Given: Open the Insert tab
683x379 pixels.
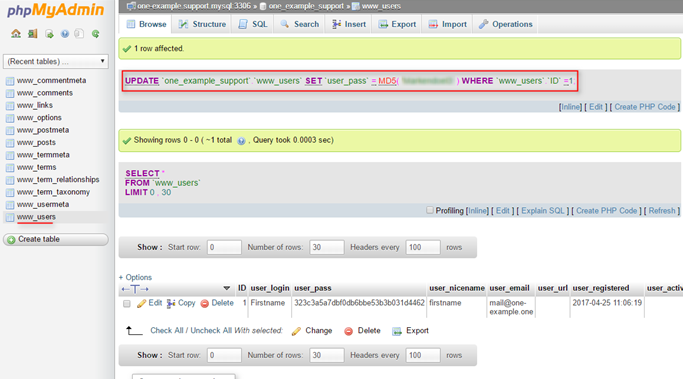Looking at the screenshot, I should click(x=349, y=24).
